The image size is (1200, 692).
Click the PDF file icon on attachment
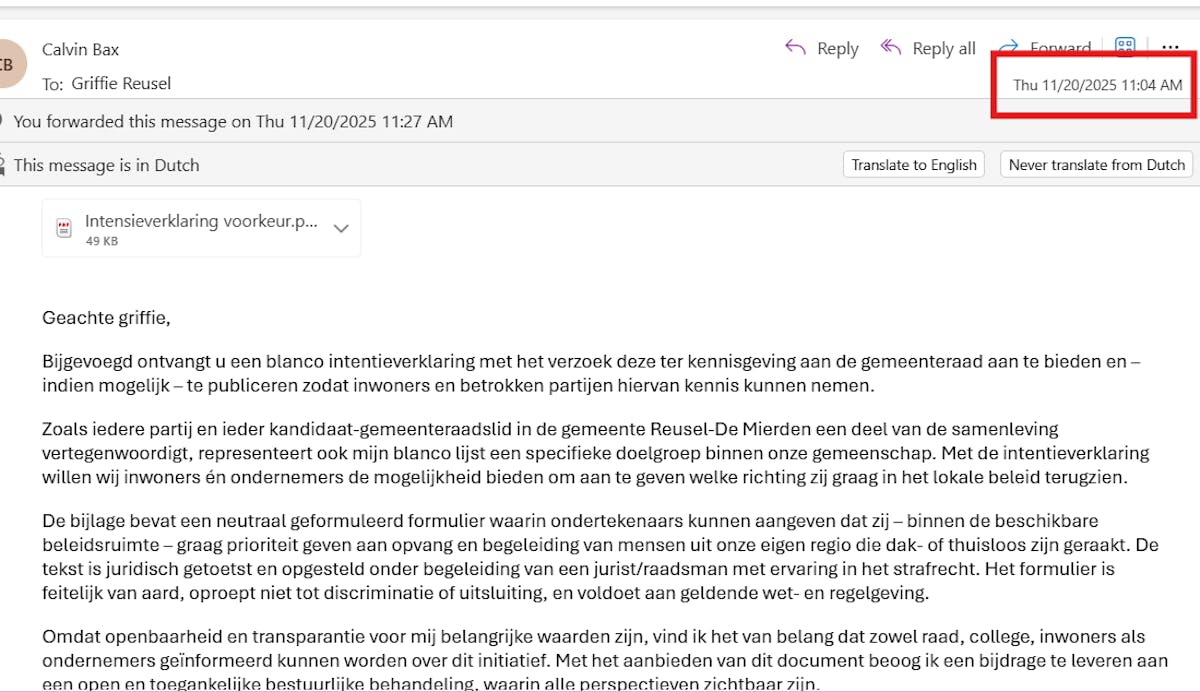64,228
